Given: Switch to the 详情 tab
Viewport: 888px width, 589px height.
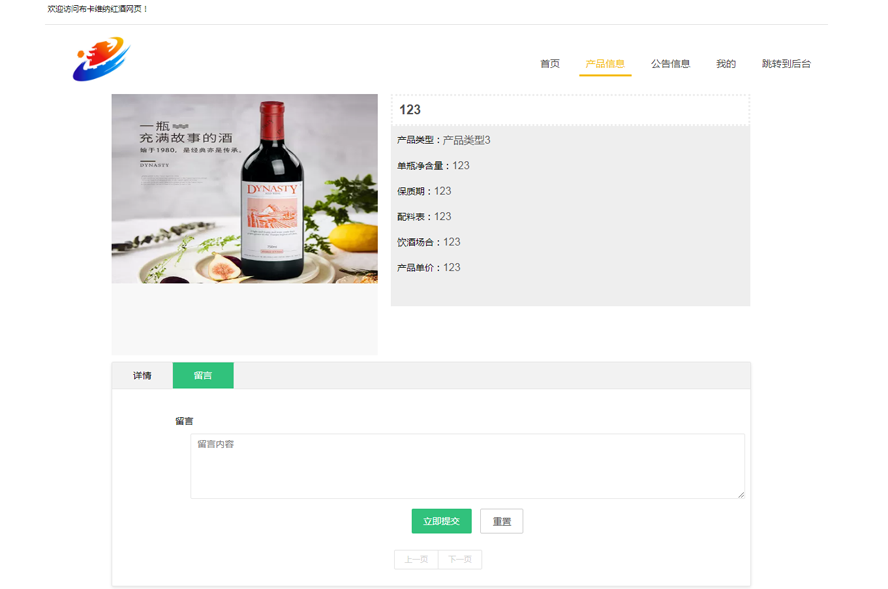Looking at the screenshot, I should point(142,376).
